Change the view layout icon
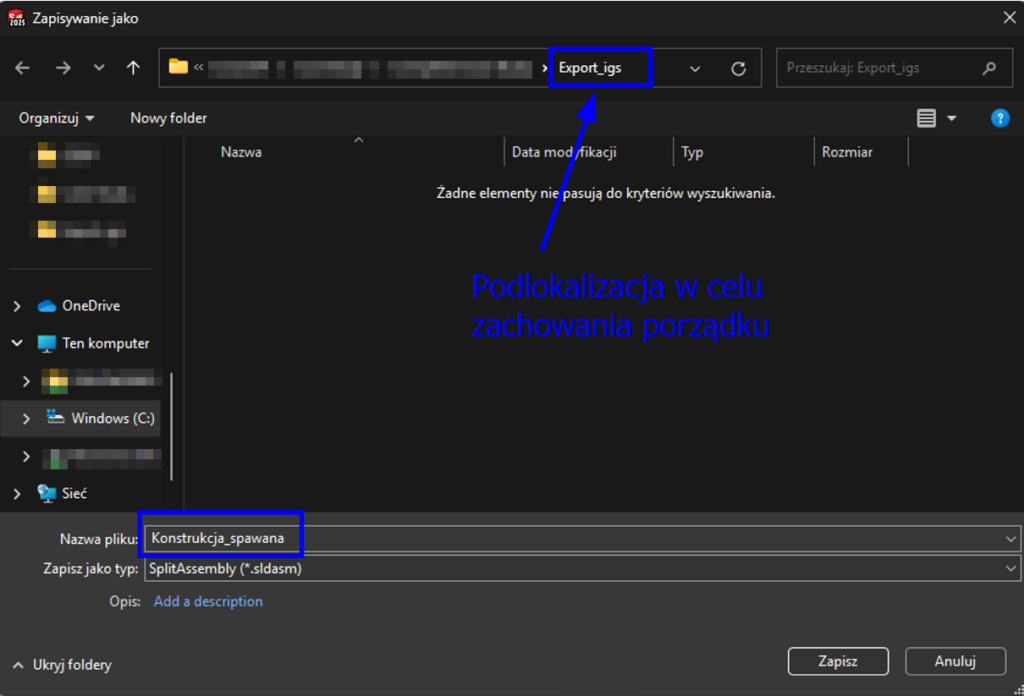Viewport: 1024px width, 696px height. click(927, 118)
